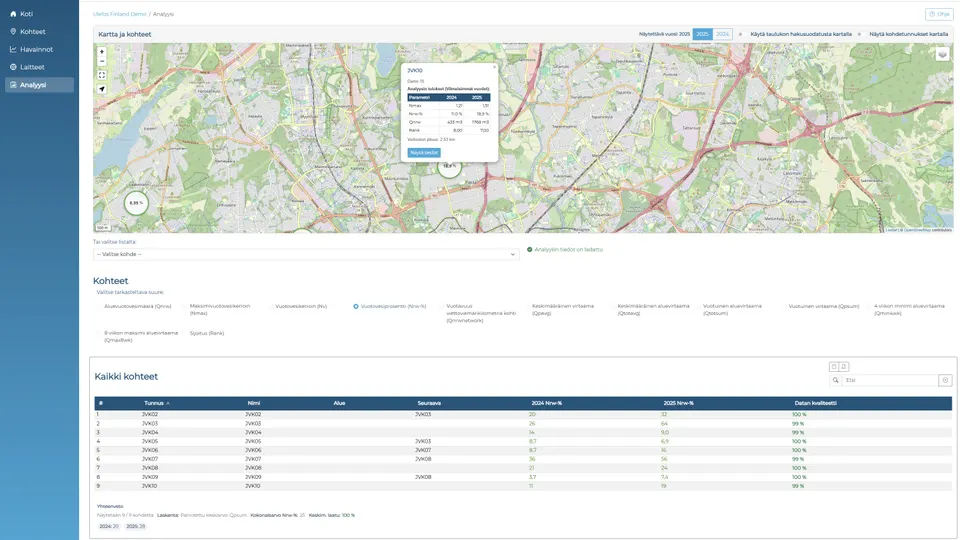
Task: Click Tunnus cell JVK10 in row 9
Action: coord(150,486)
